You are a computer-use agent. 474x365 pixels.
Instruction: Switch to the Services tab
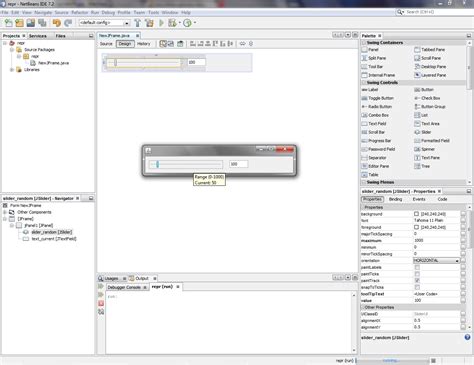coord(38,36)
